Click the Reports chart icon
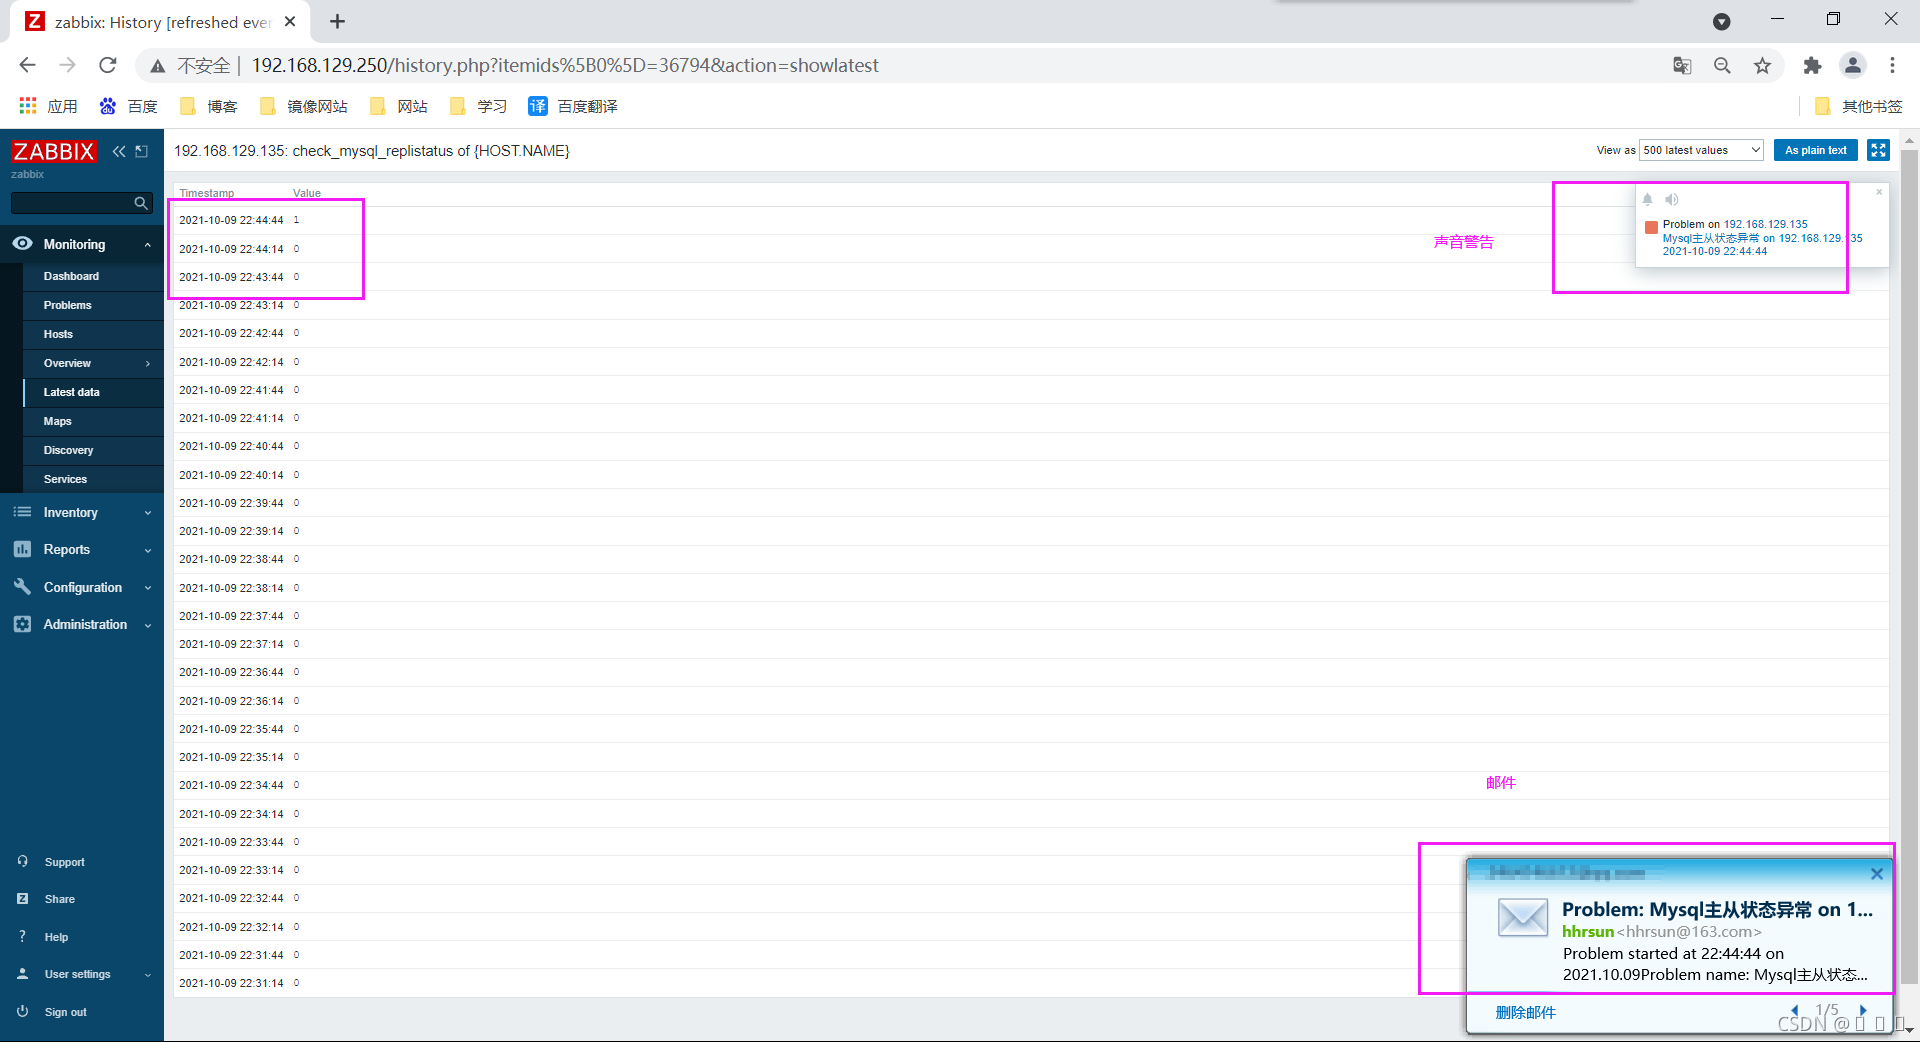 pos(22,549)
